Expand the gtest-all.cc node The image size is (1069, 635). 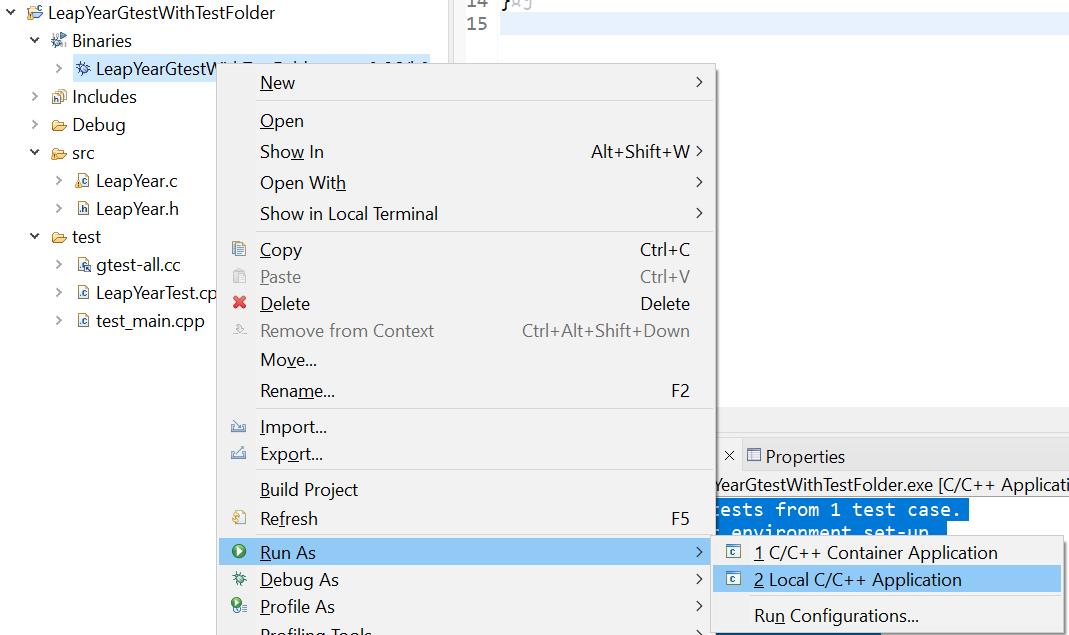tap(59, 265)
